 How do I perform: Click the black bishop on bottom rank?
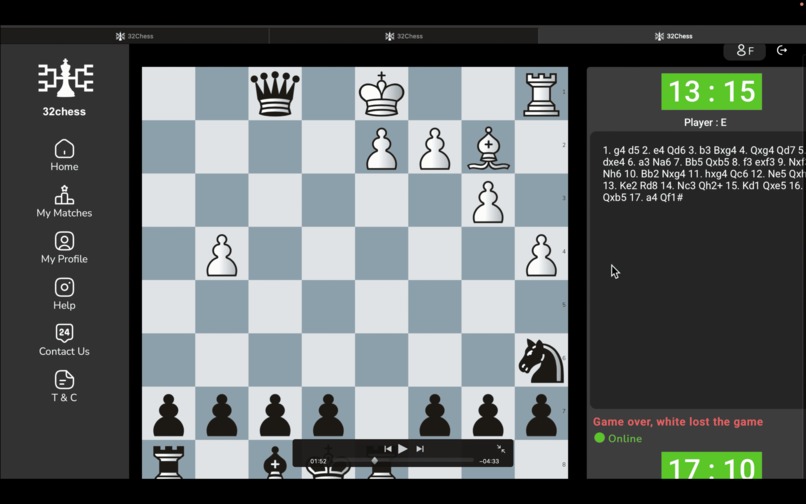275,463
